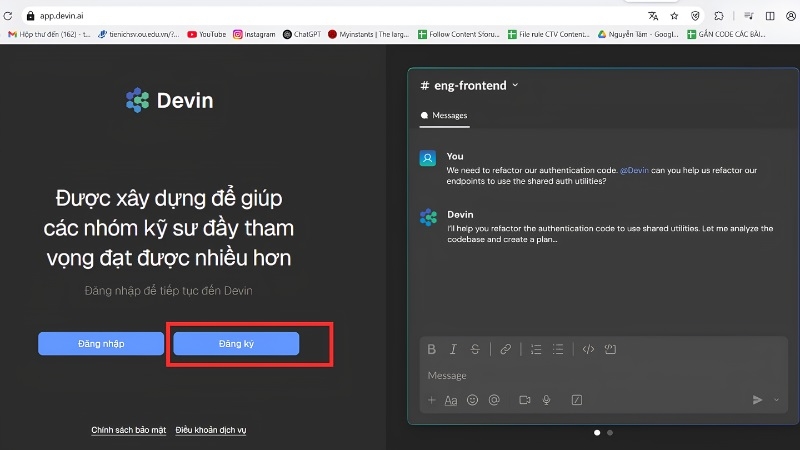Click the @ mention icon
The width and height of the screenshot is (800, 450).
pos(494,400)
